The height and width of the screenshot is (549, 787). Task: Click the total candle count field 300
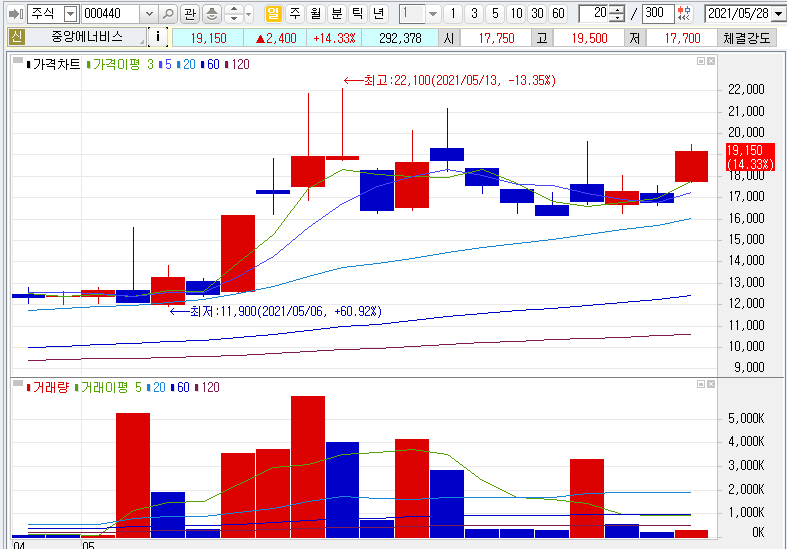pos(658,14)
